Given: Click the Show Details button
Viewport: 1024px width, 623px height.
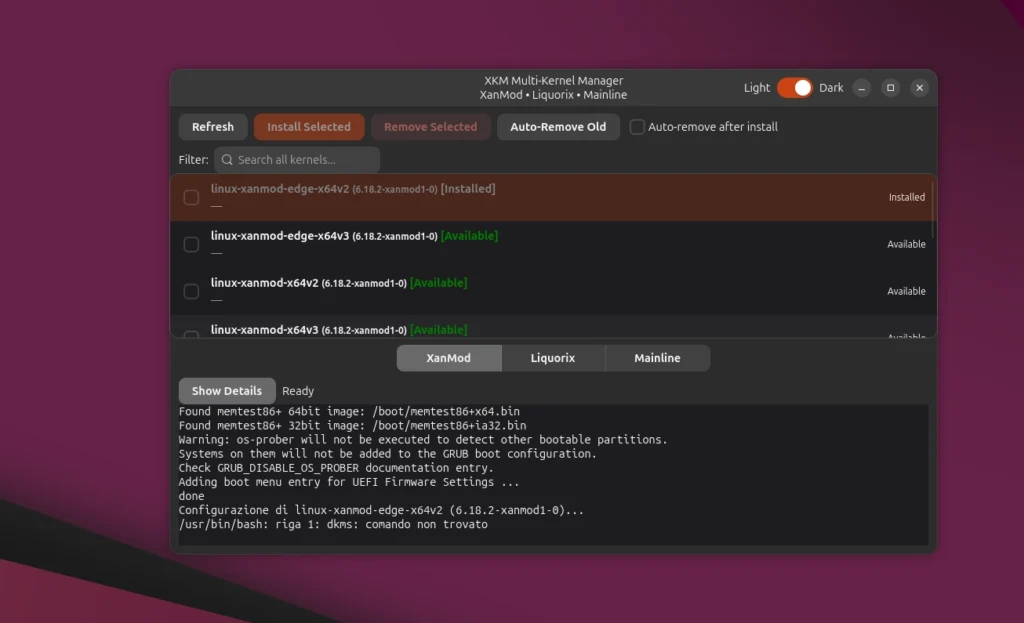Looking at the screenshot, I should click(x=227, y=391).
